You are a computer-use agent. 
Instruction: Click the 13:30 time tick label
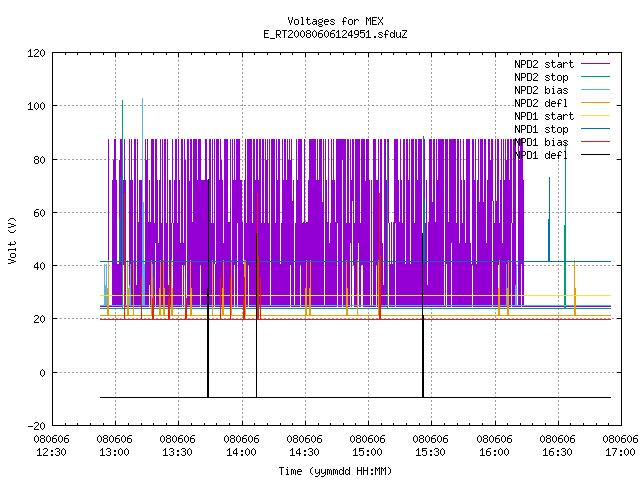178,453
